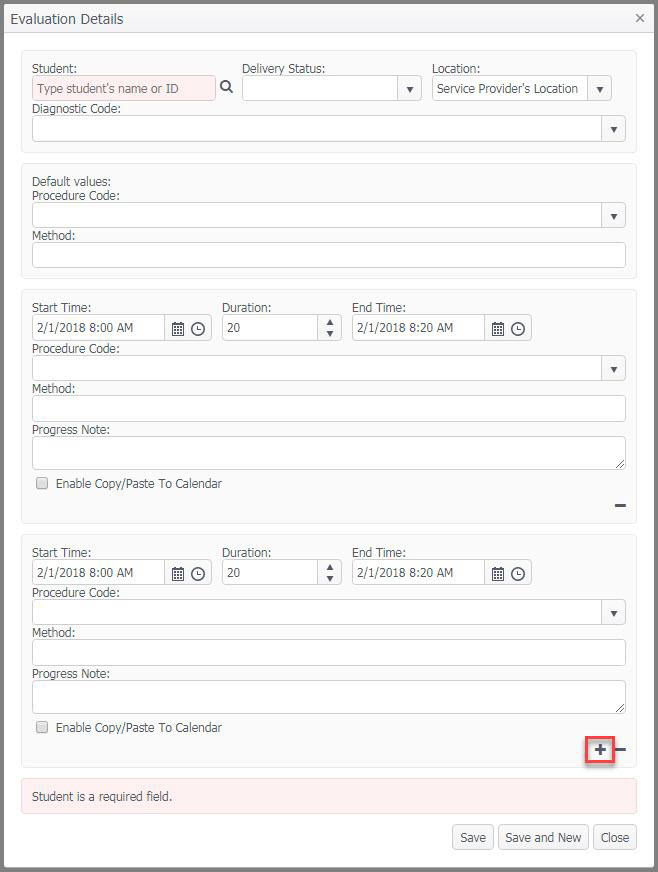Open the Location dropdown list

click(600, 88)
